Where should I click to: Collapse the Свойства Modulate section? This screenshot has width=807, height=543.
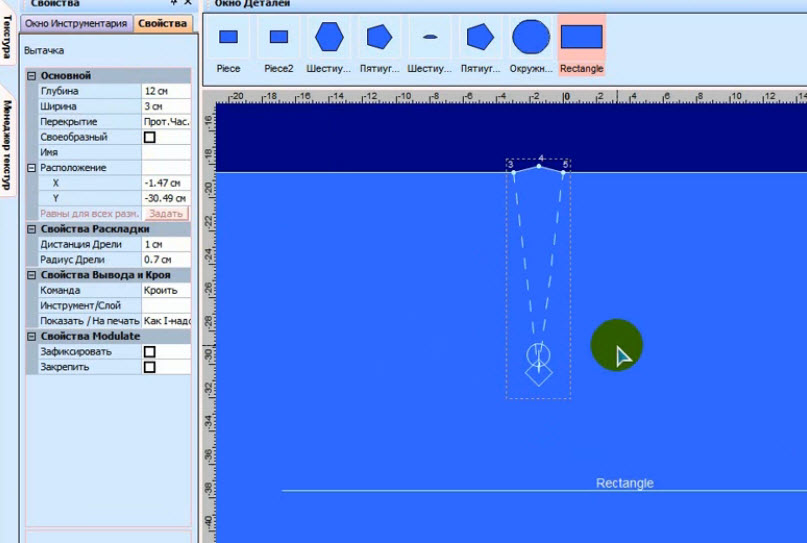[x=31, y=336]
